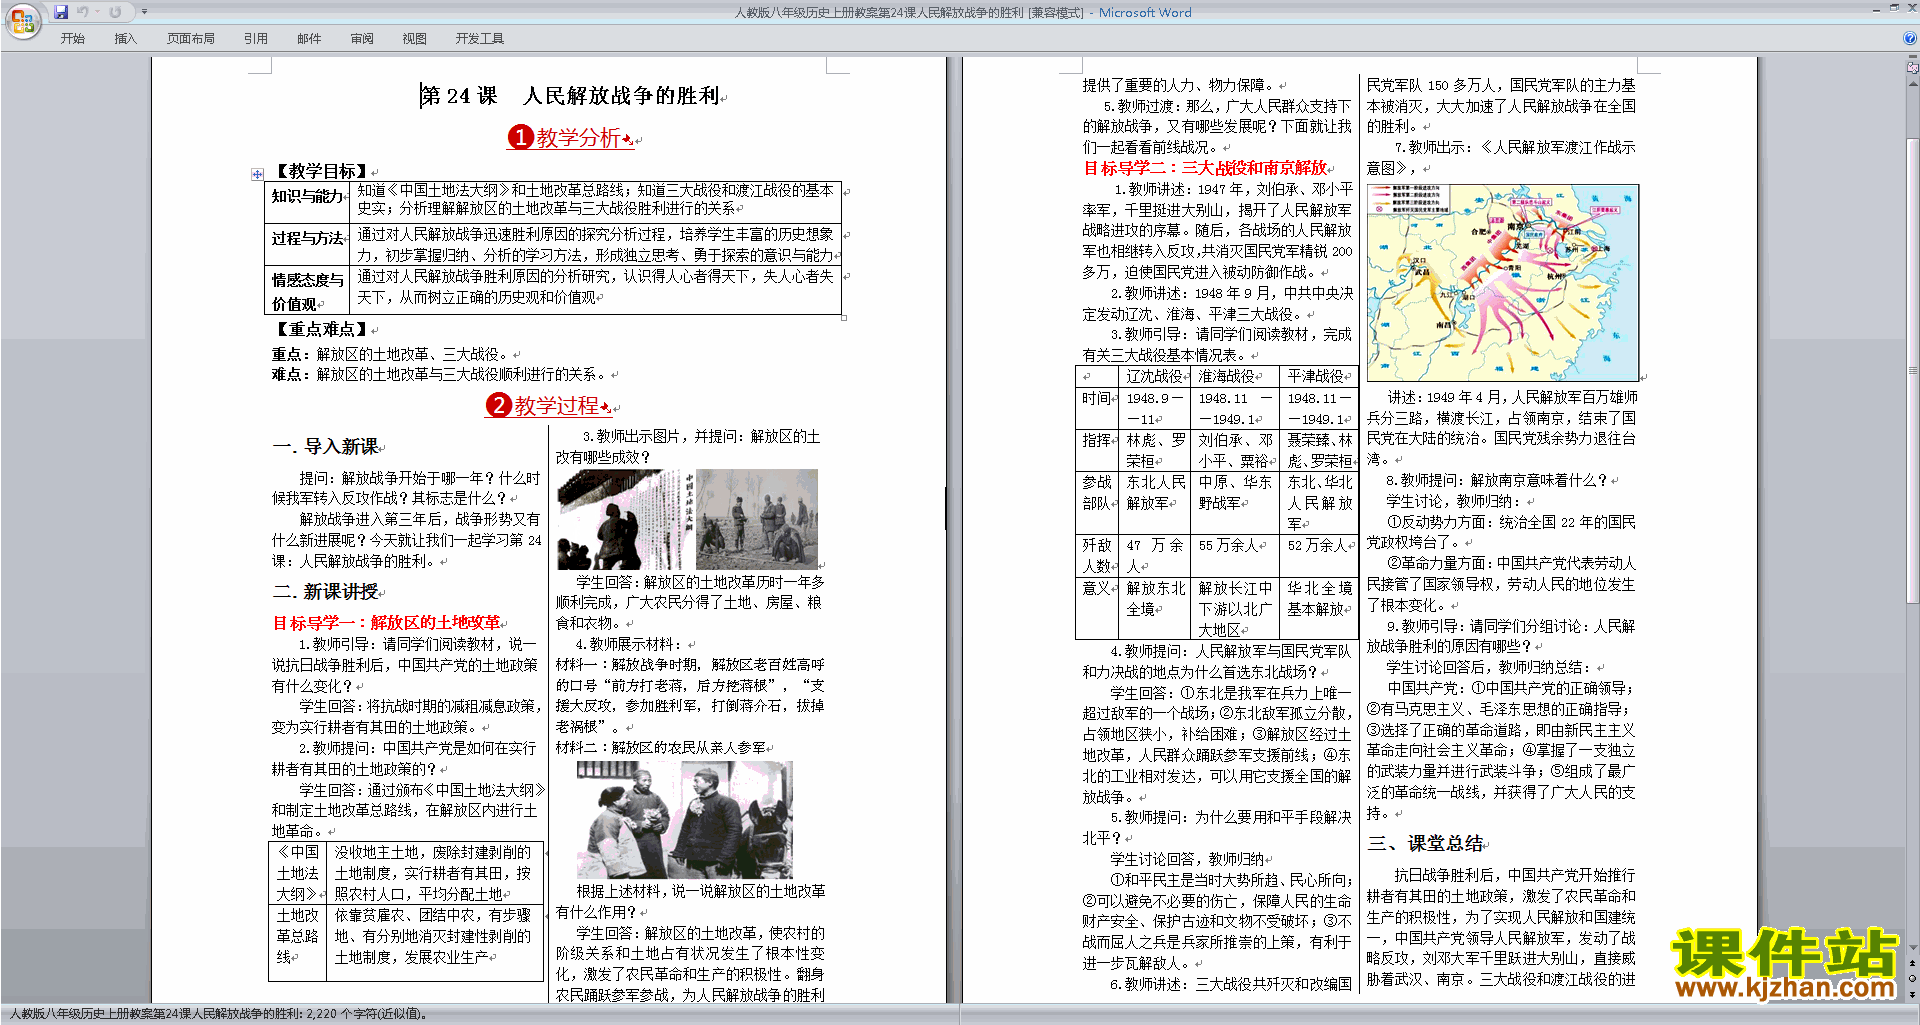Viewport: 1920px width, 1025px height.
Task: Click red text 目标导学二：三大战役和南京解放
Action: (x=1205, y=167)
